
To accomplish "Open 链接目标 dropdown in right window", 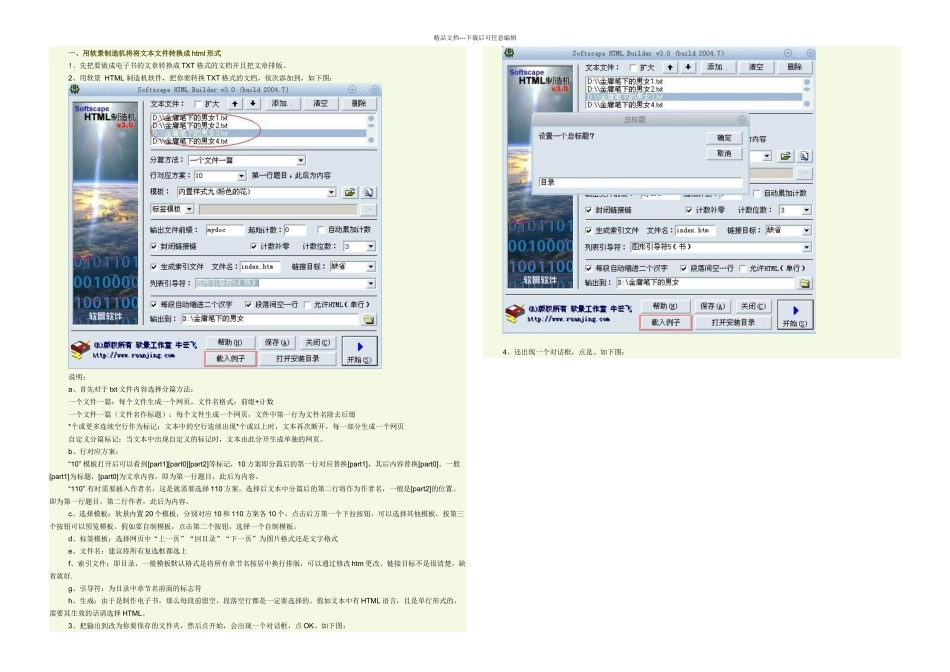I will click(806, 230).
